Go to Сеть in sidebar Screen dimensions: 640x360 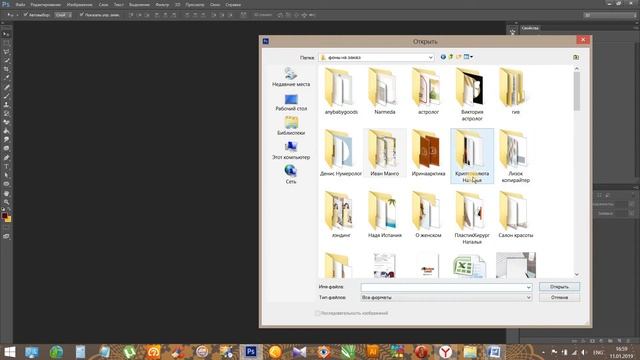coord(291,175)
